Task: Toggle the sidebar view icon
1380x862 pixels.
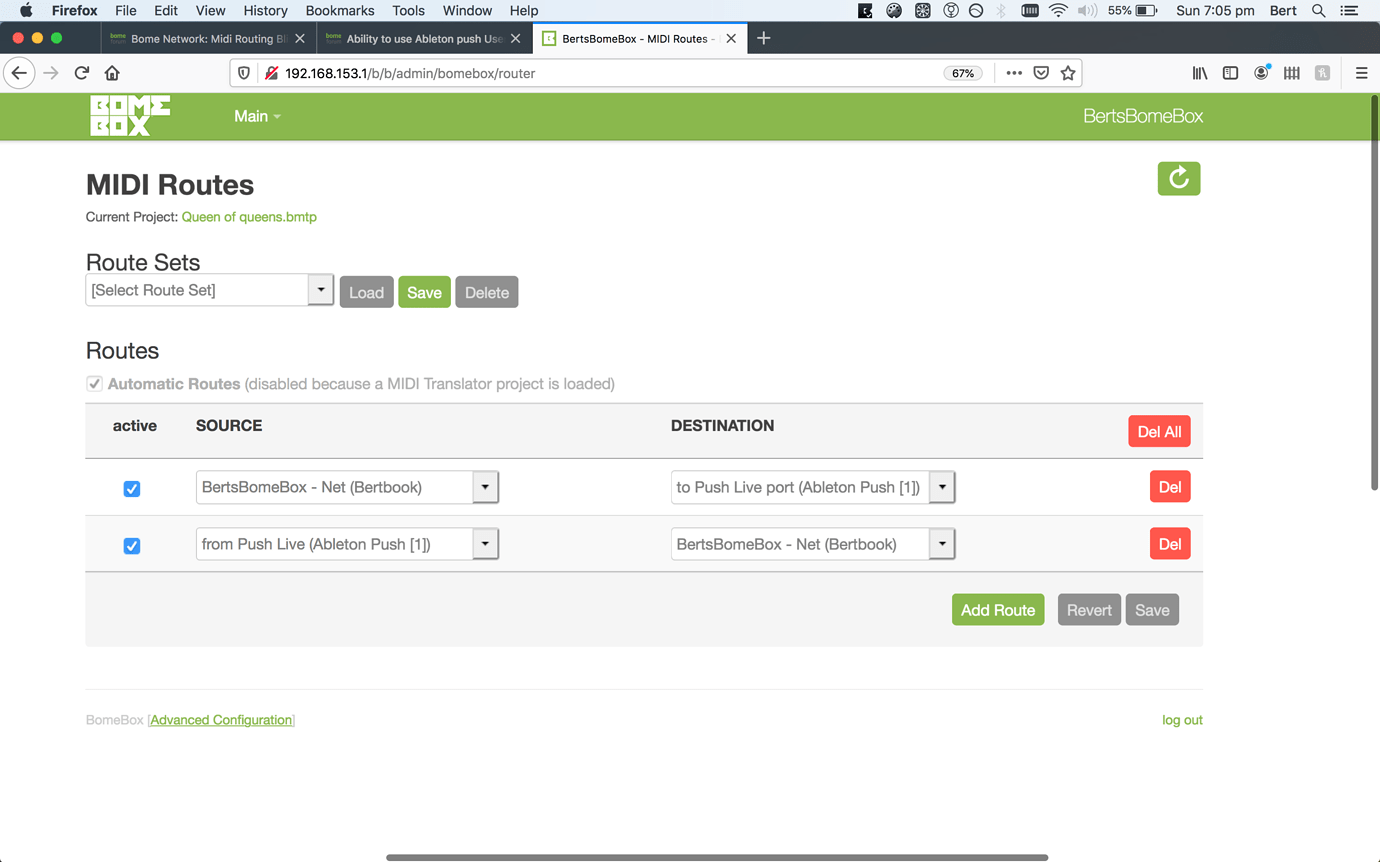Action: coord(1230,73)
